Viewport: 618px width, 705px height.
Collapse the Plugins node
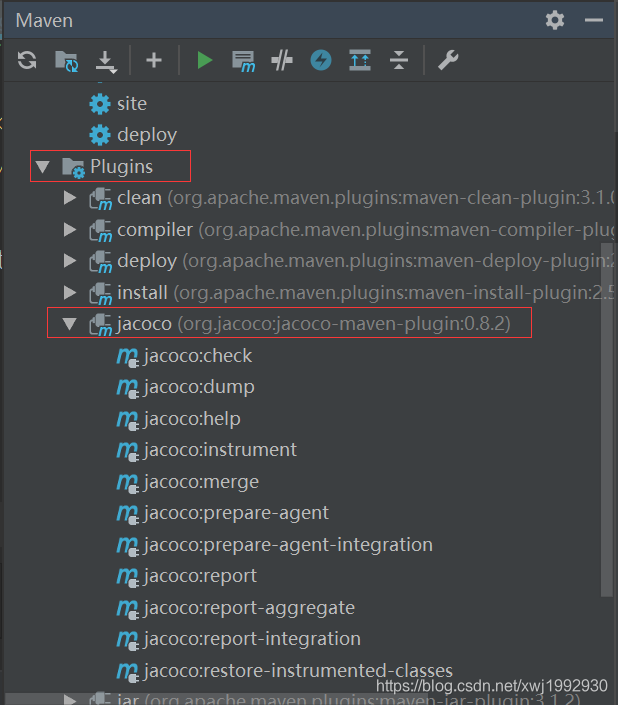click(43, 167)
